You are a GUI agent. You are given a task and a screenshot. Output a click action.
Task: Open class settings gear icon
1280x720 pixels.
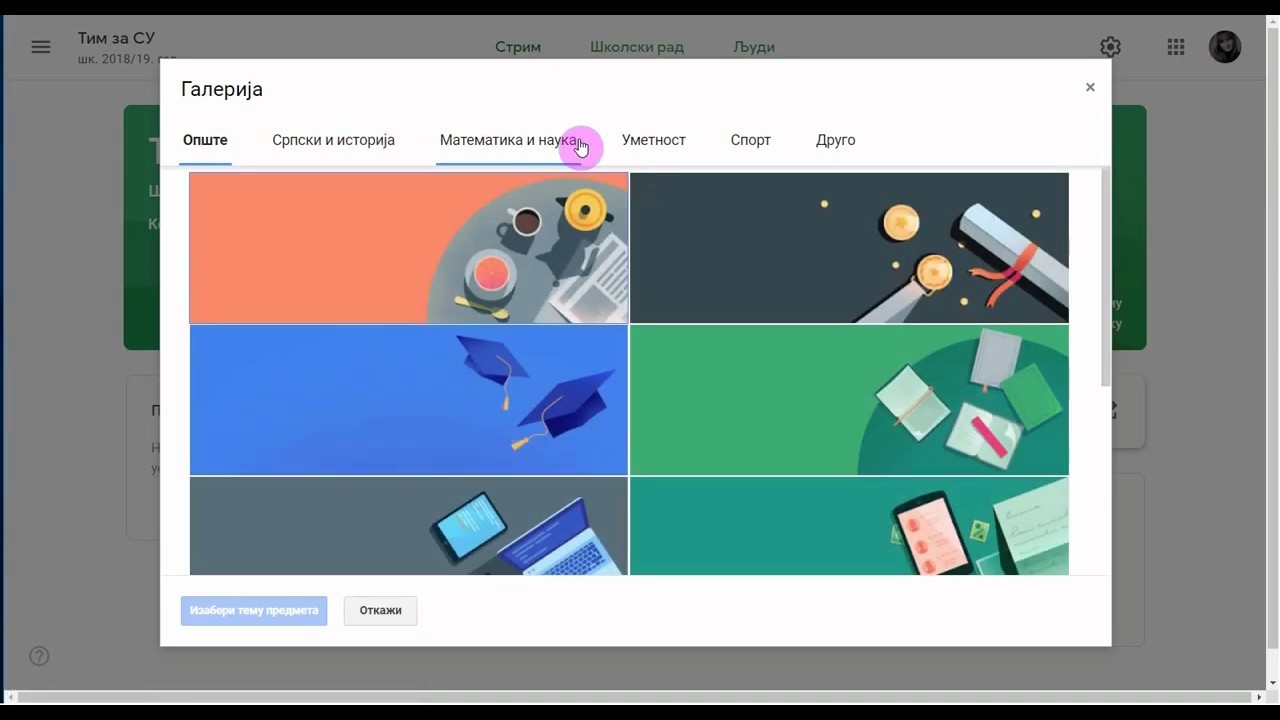pyautogui.click(x=1110, y=47)
